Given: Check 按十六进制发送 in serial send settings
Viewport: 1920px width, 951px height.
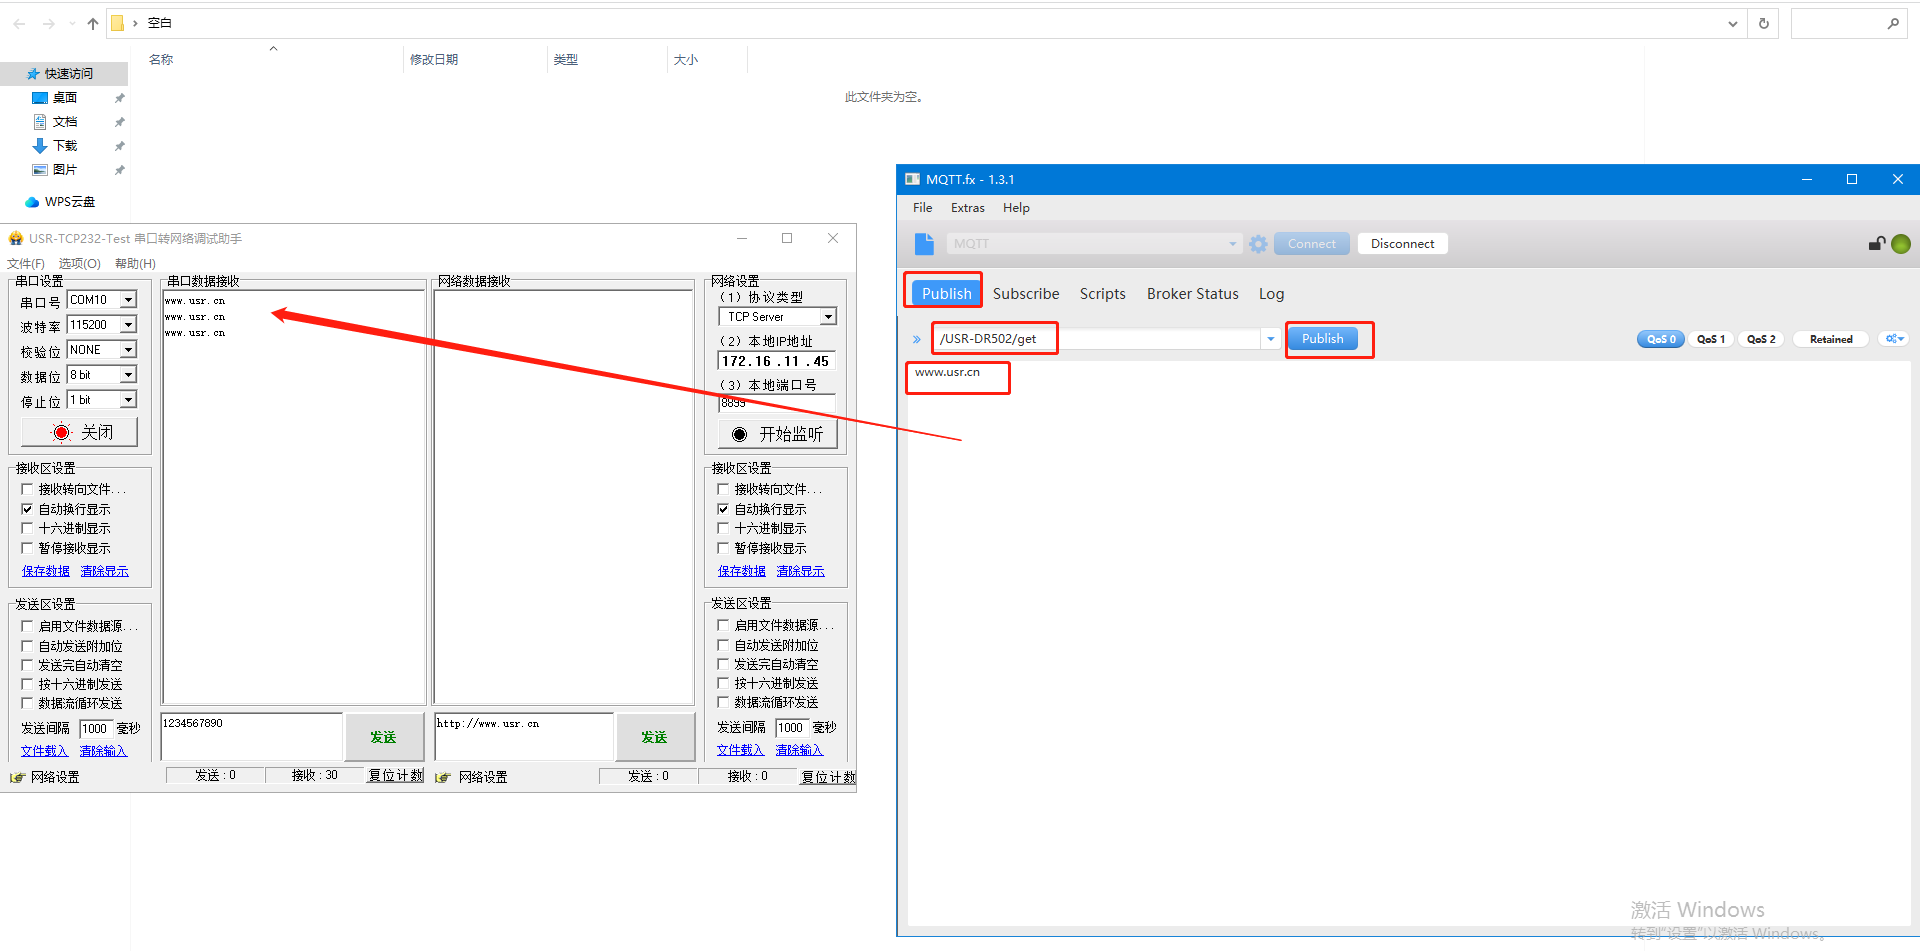Looking at the screenshot, I should pos(27,684).
